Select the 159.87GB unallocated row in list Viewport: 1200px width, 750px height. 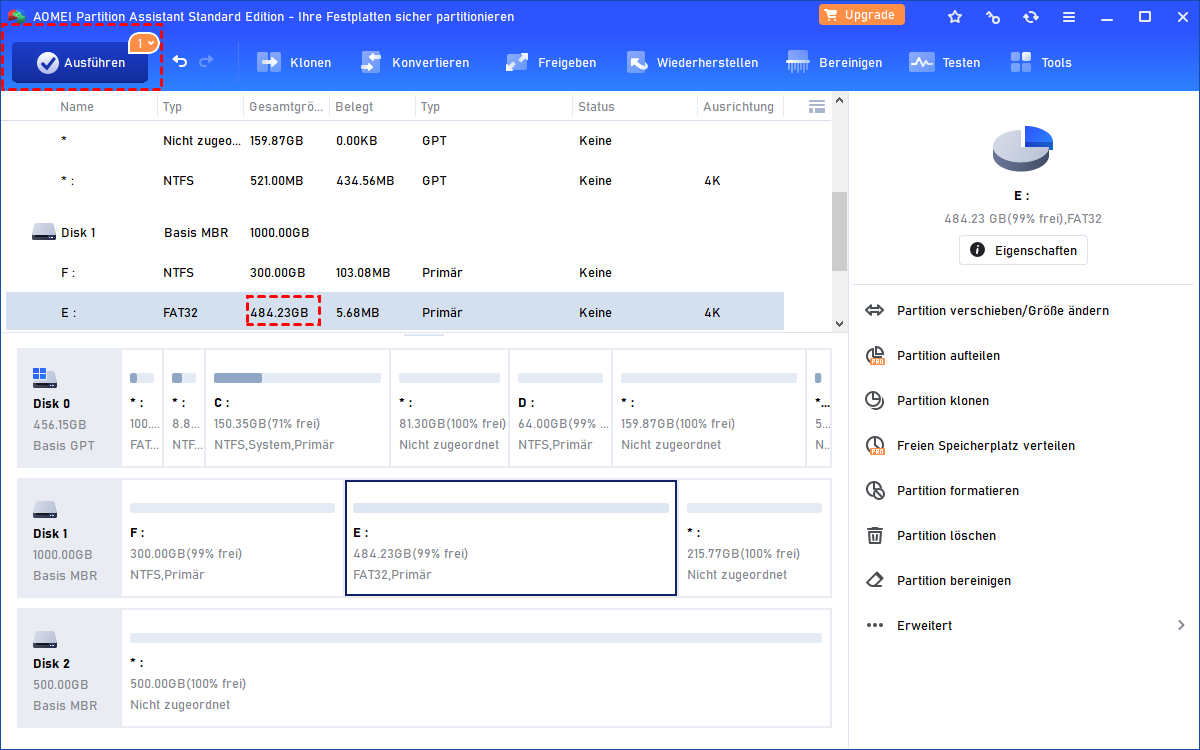395,141
